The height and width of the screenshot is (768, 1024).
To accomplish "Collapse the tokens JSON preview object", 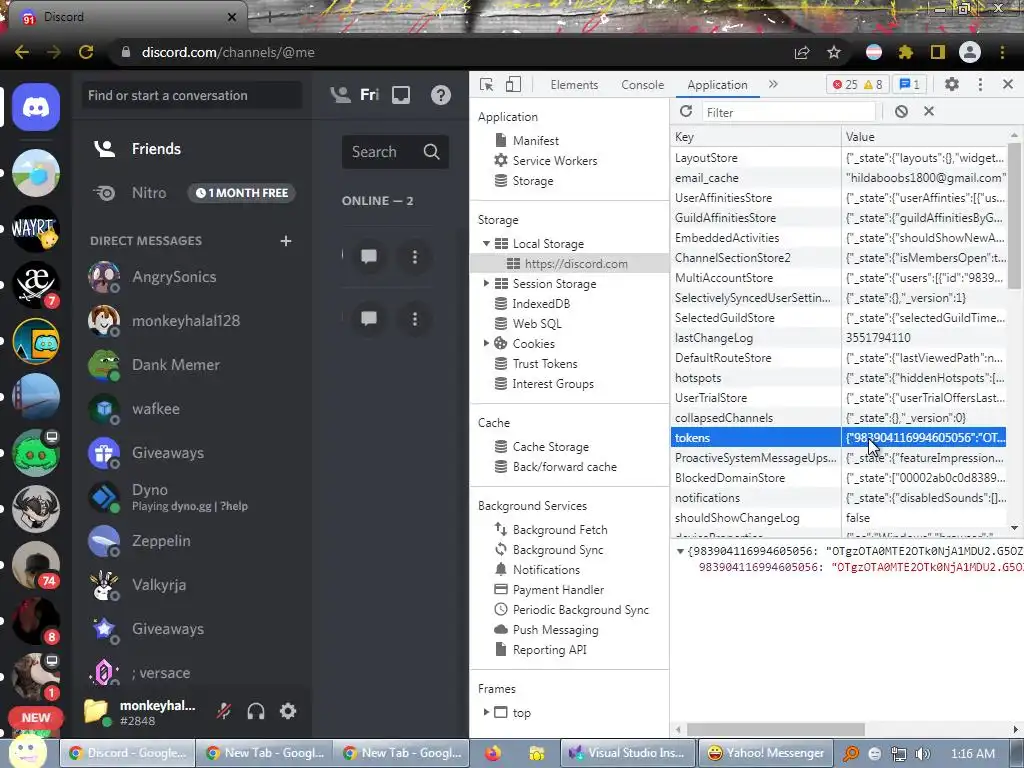I will tap(680, 551).
